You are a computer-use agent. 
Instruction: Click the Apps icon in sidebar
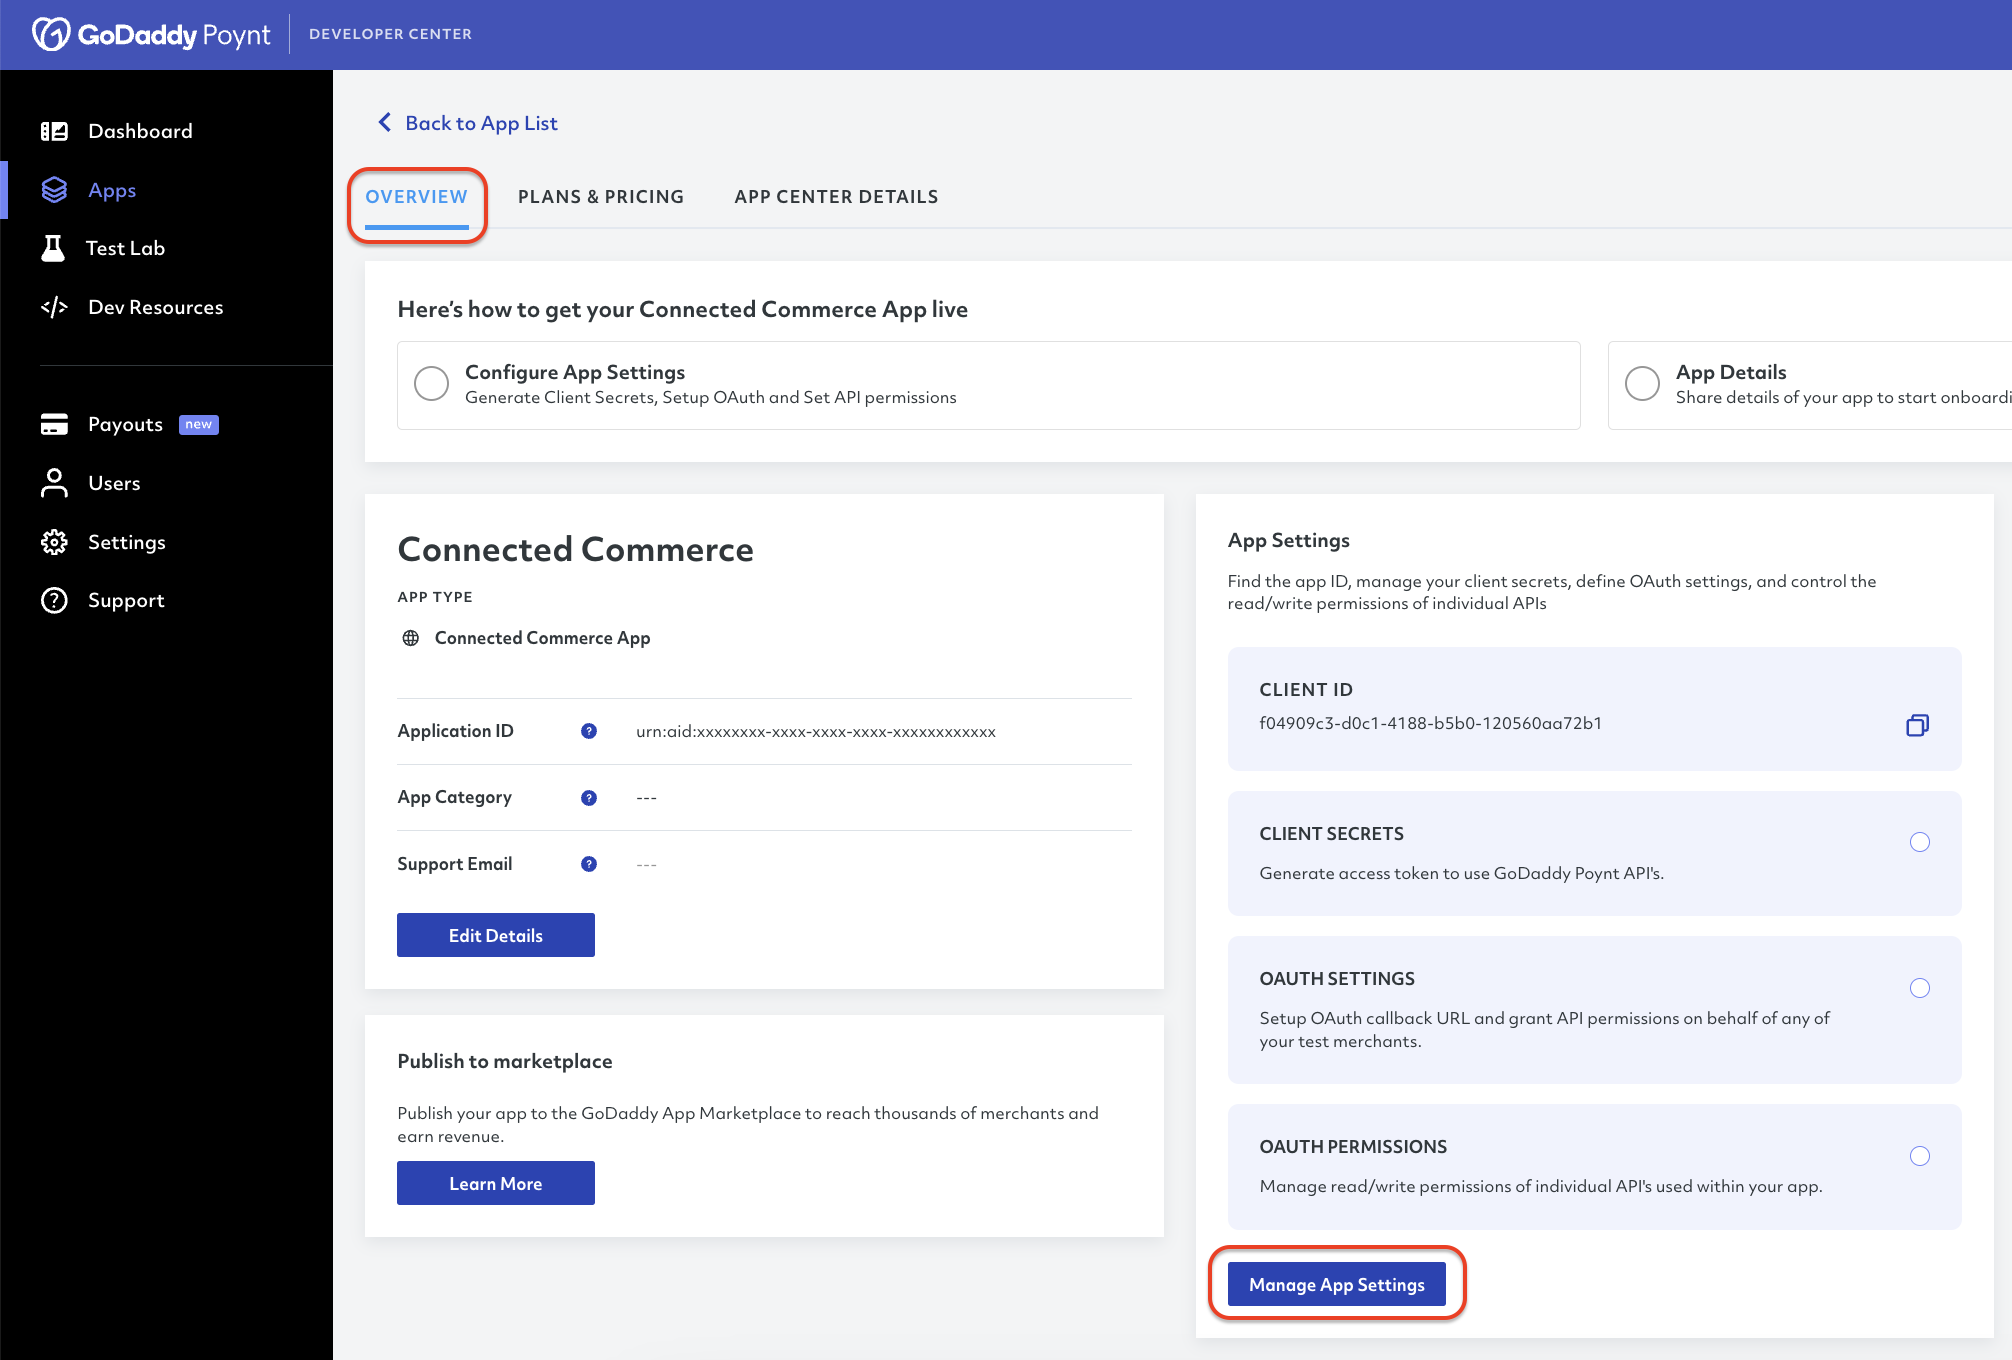53,188
